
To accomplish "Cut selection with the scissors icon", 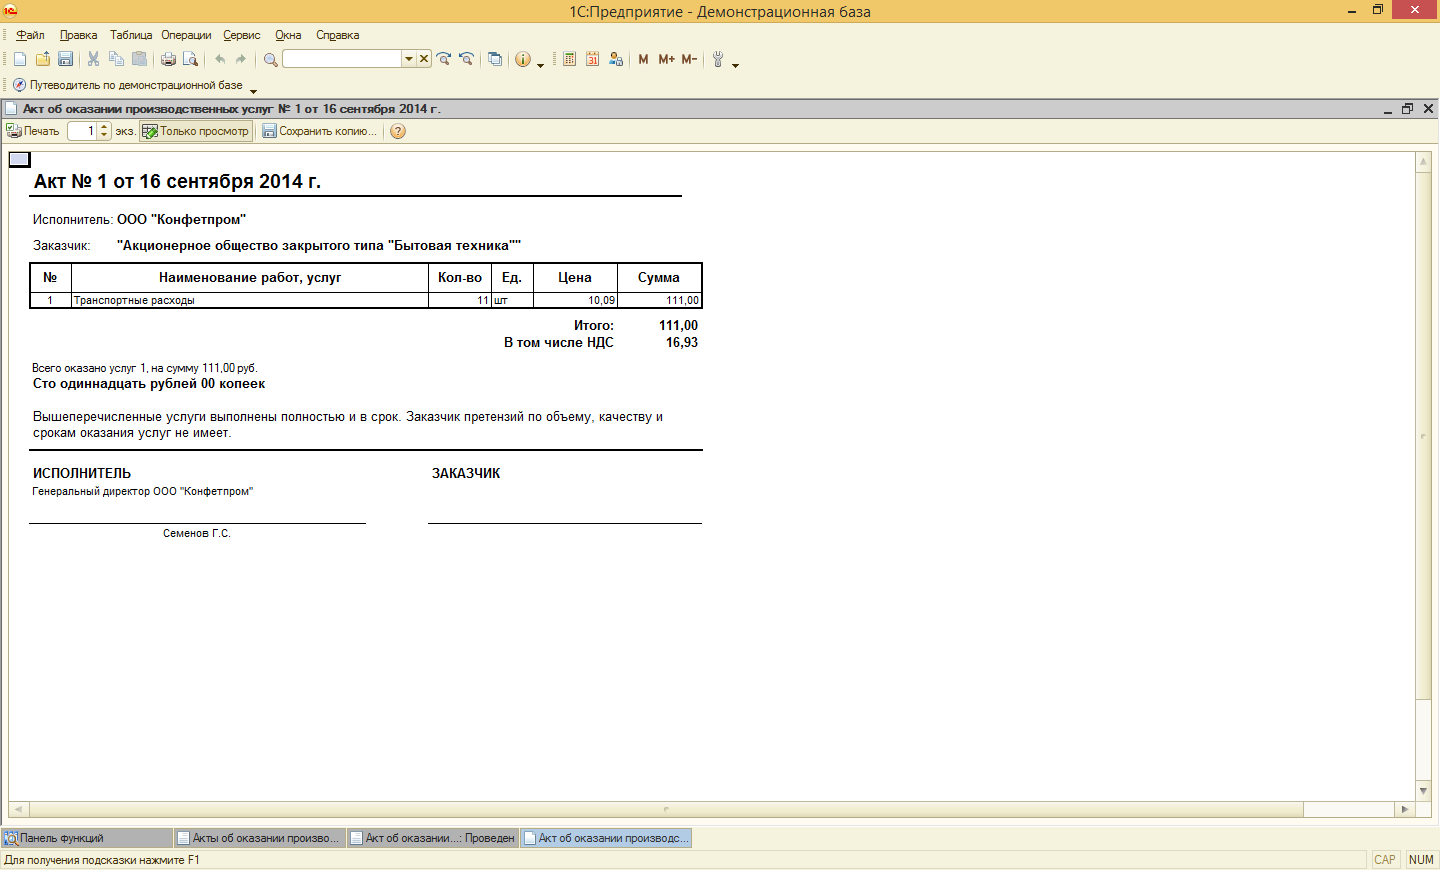I will [94, 59].
